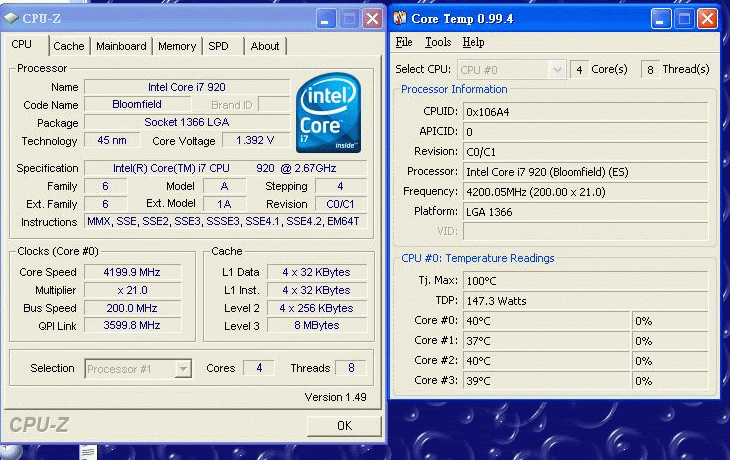This screenshot has height=460, width=730.
Task: Click the Intel Core i7 inside logo
Action: 329,112
